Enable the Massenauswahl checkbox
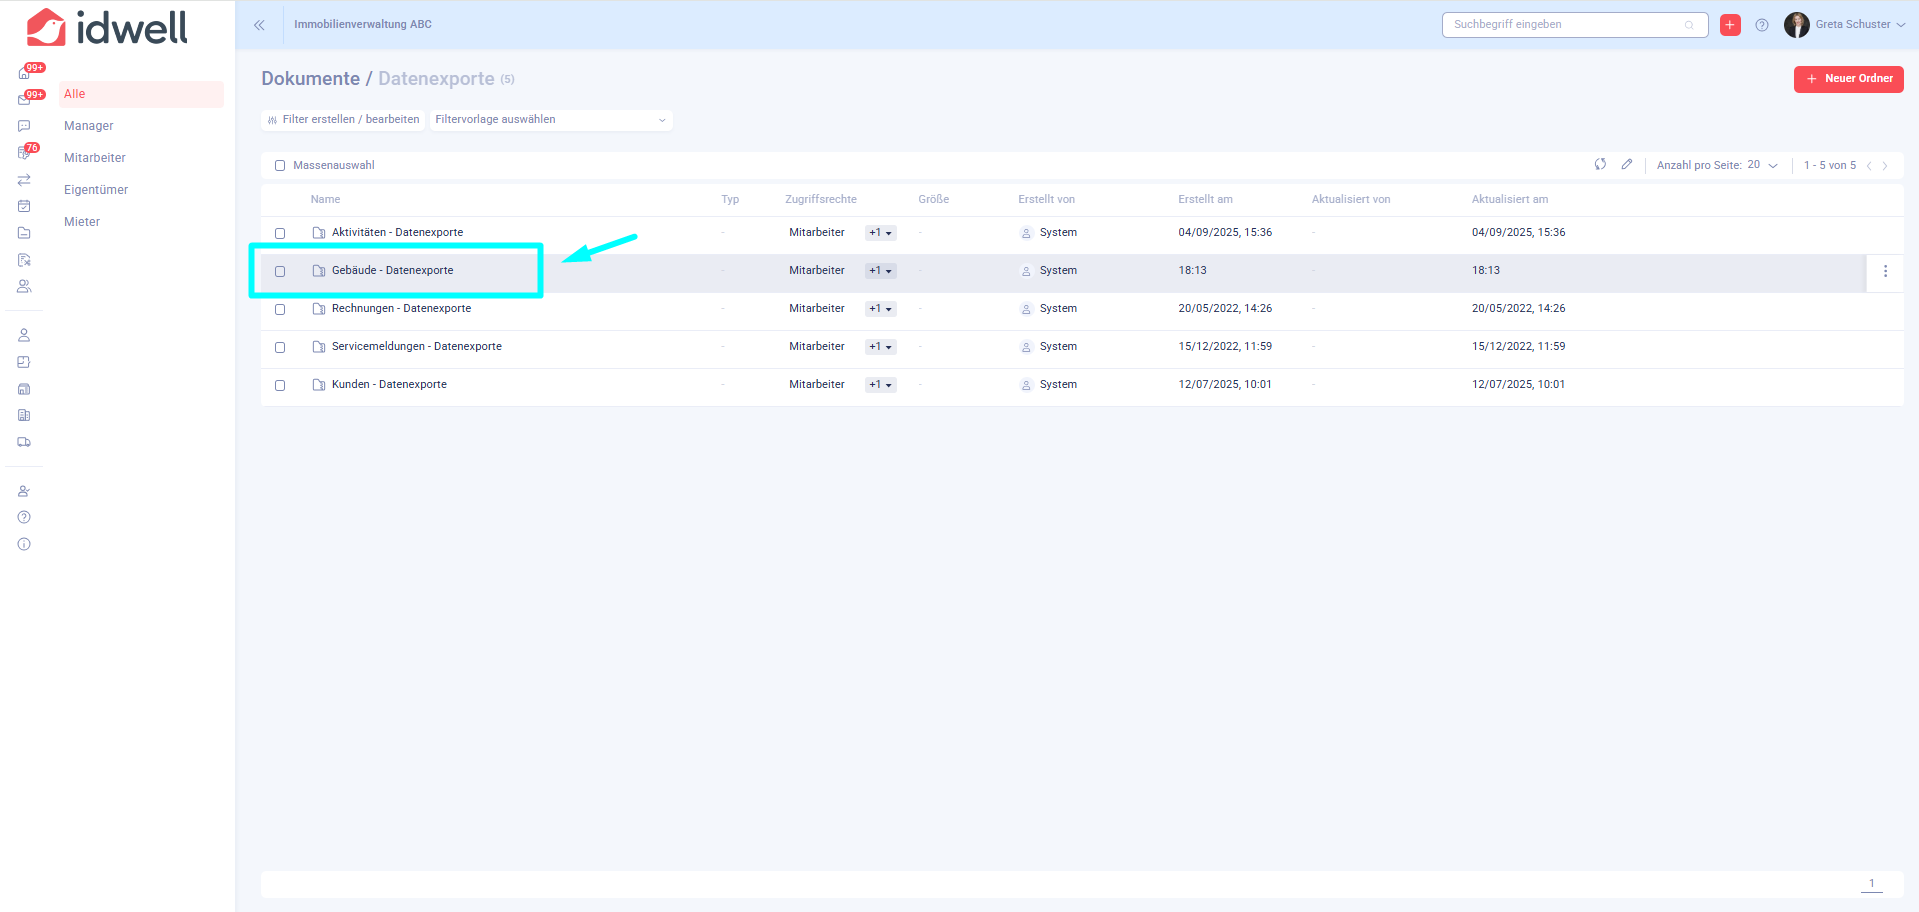The height and width of the screenshot is (912, 1919). pos(280,166)
